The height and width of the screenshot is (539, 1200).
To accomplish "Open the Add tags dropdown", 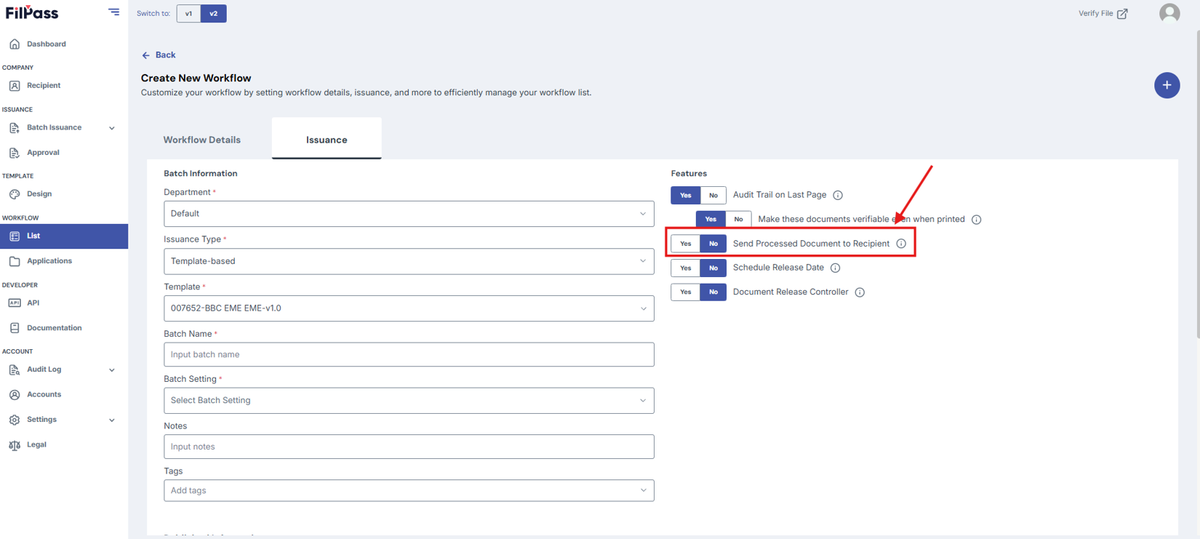I will coord(409,490).
